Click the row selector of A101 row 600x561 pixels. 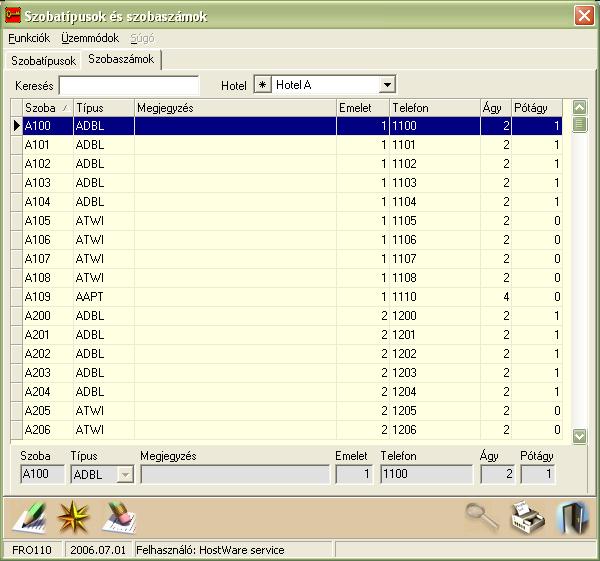[x=16, y=145]
